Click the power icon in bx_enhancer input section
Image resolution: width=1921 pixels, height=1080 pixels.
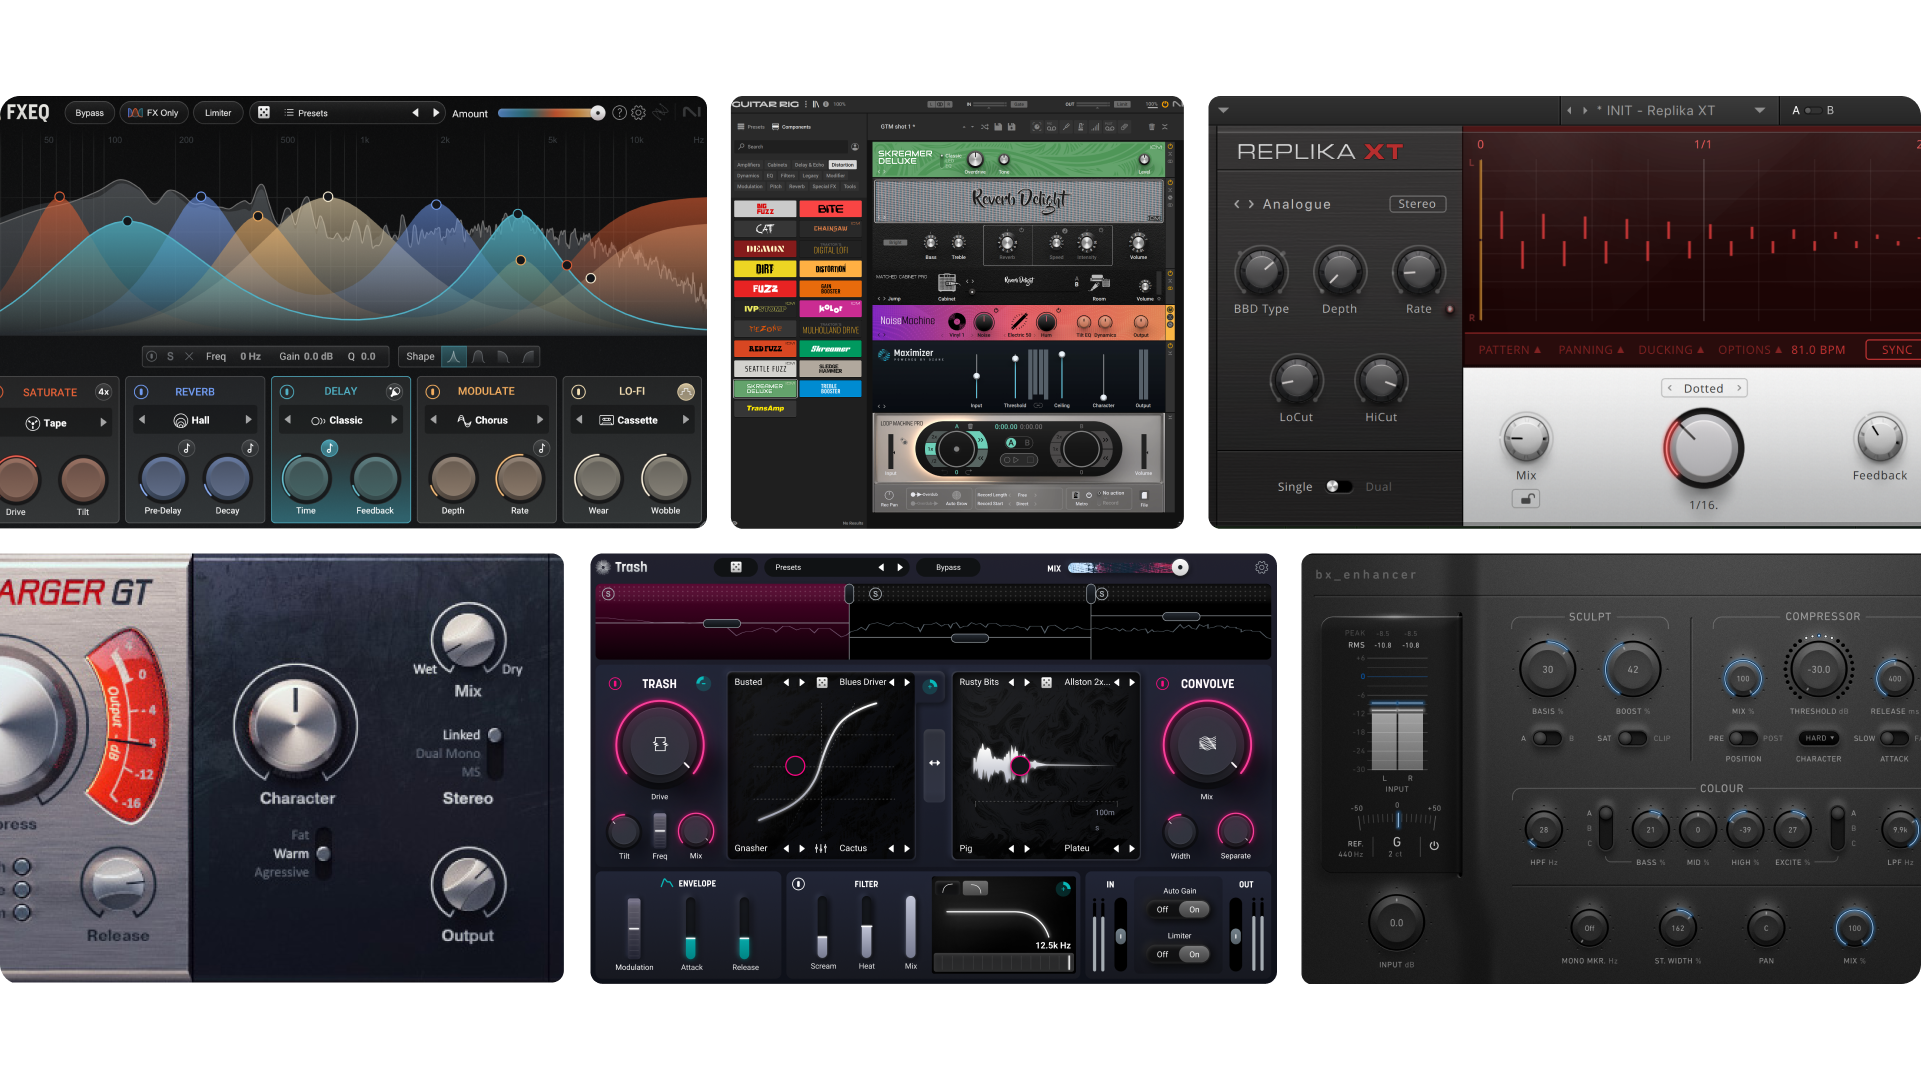click(1434, 845)
